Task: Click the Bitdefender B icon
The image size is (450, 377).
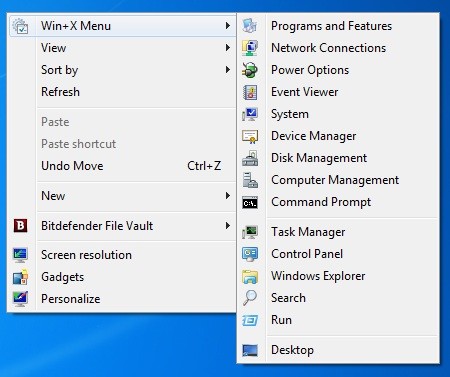Action: coord(20,226)
